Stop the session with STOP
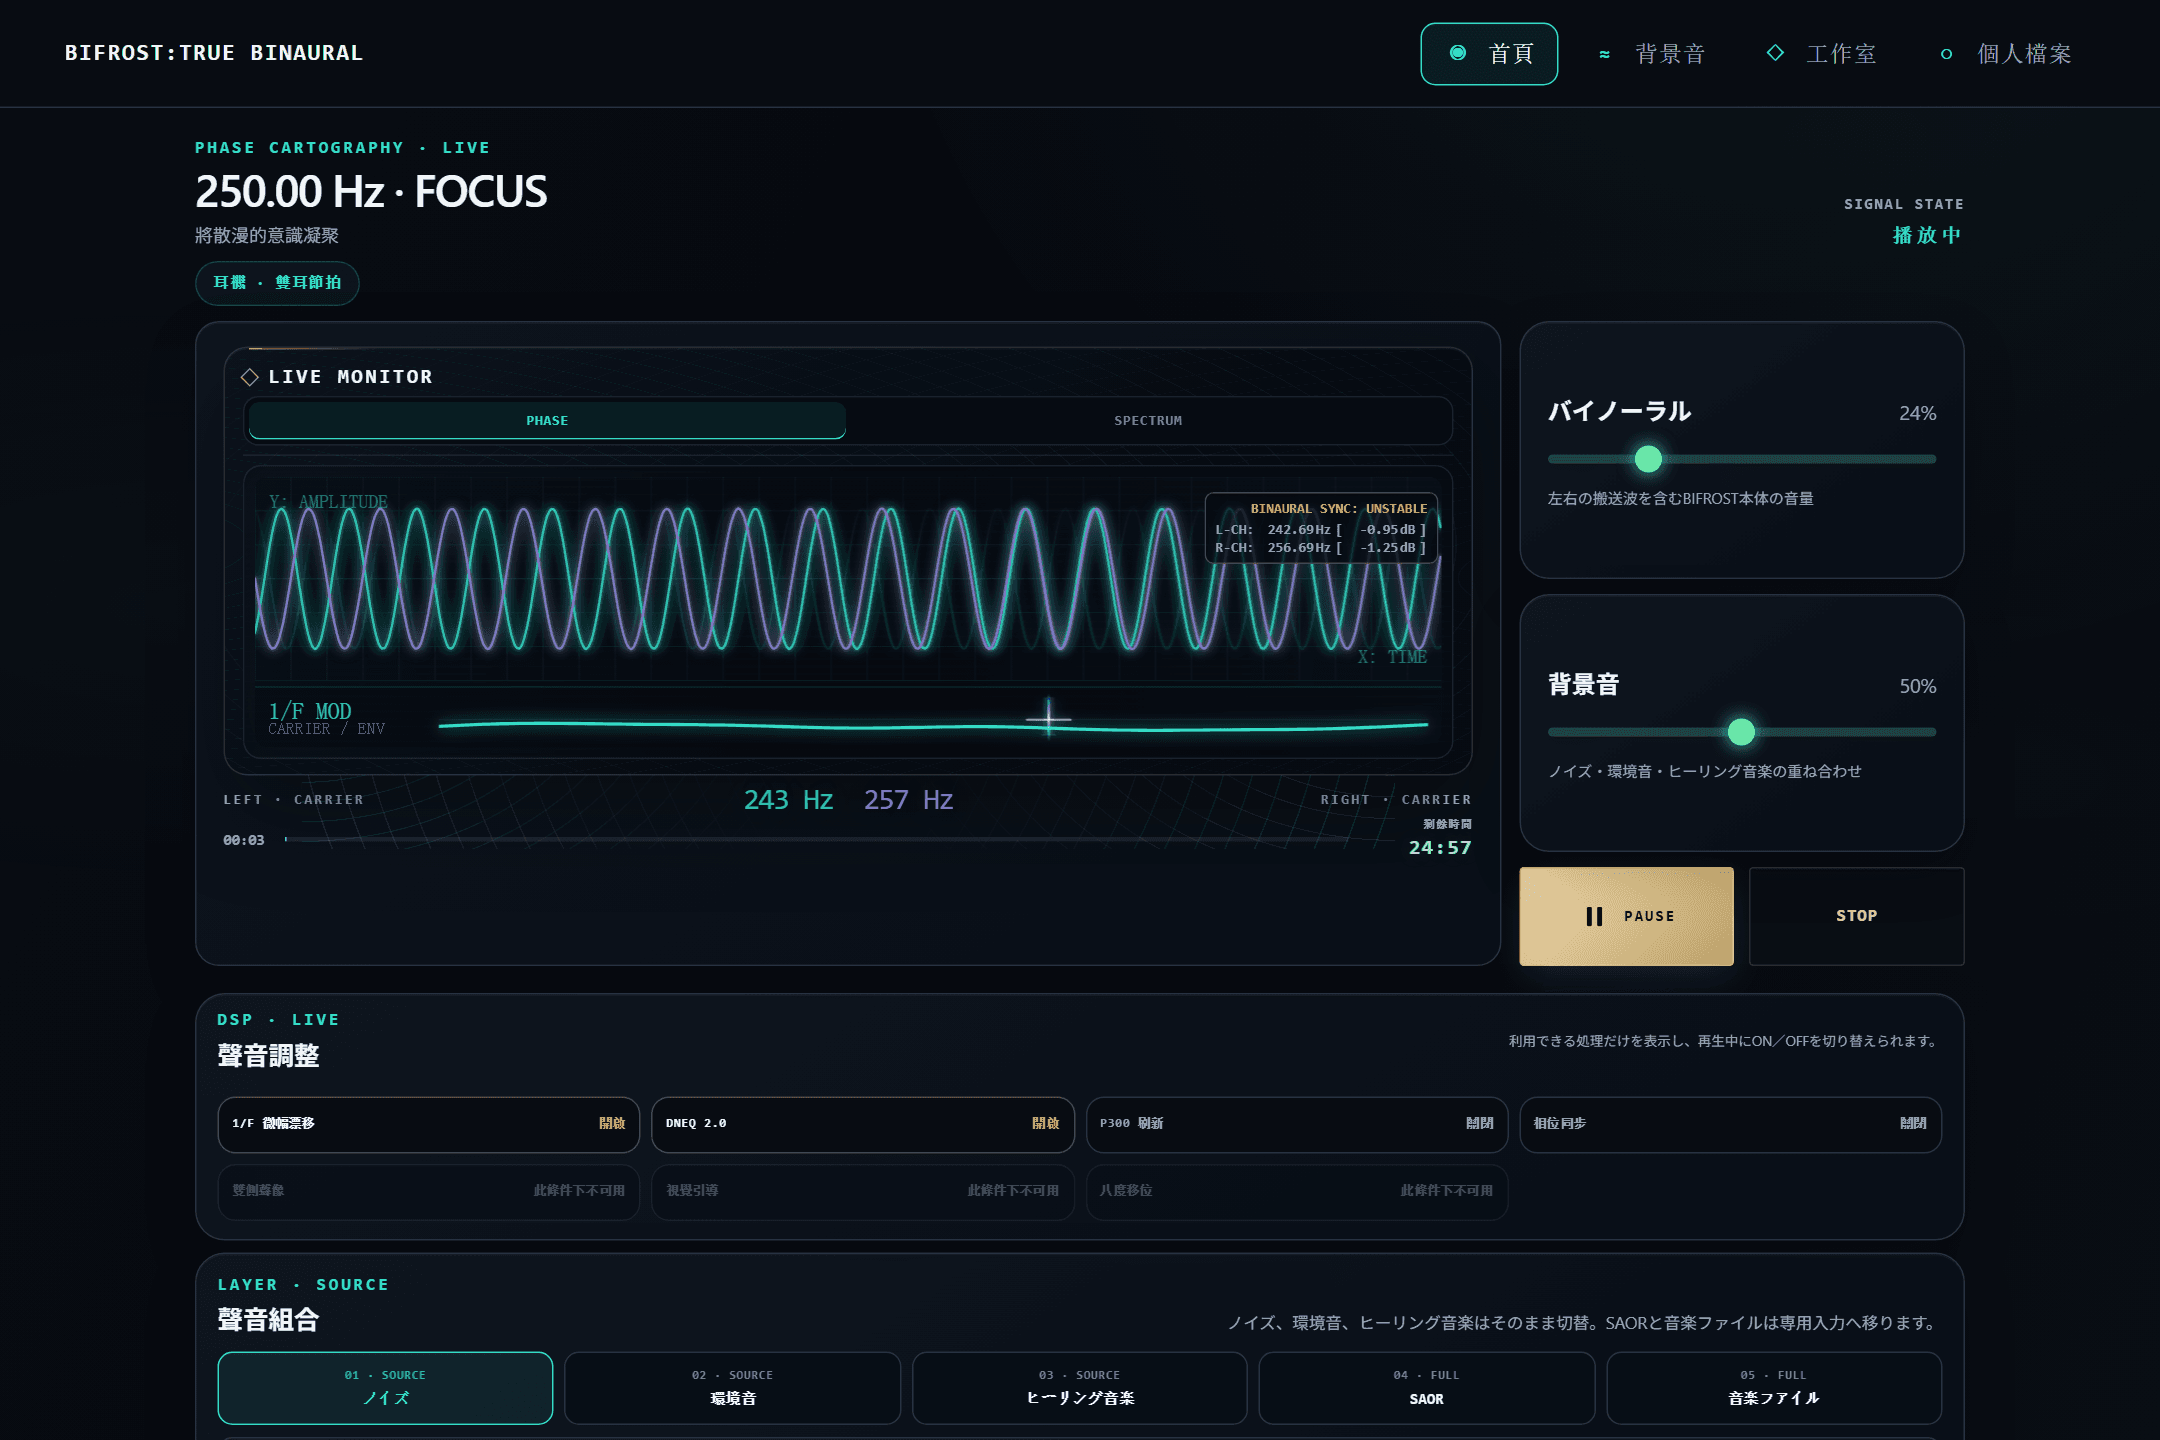 1856,916
